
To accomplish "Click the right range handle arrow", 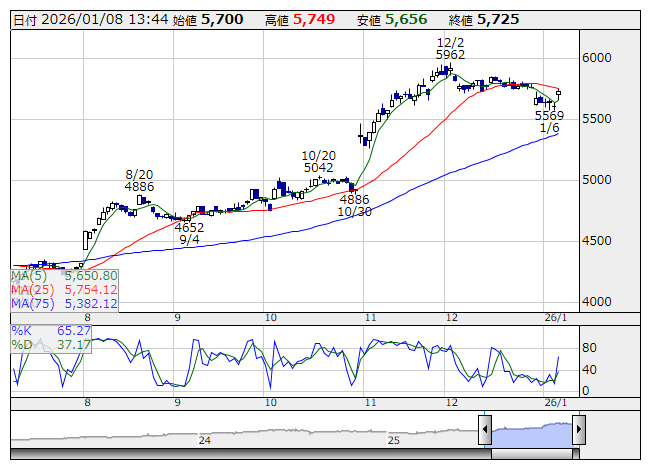I will click(578, 431).
